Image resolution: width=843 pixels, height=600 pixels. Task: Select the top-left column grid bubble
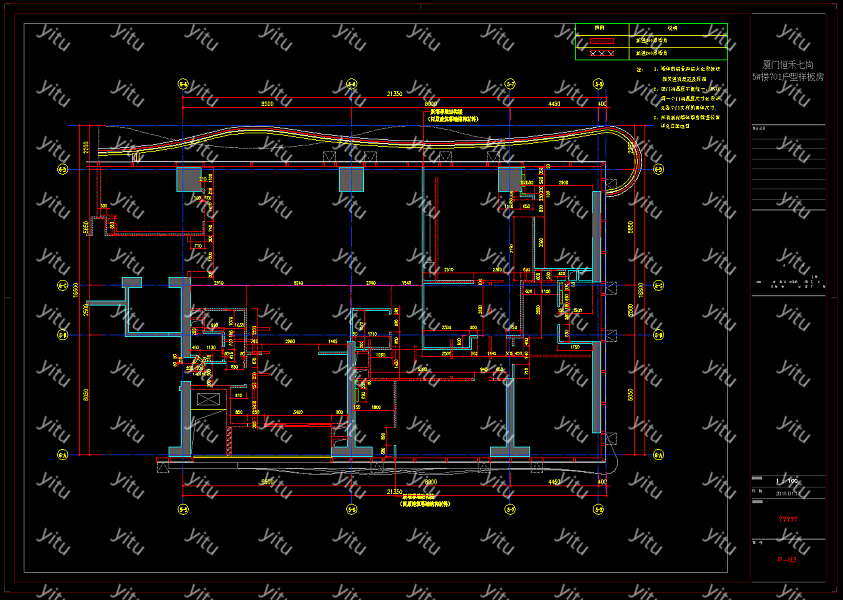pos(183,84)
